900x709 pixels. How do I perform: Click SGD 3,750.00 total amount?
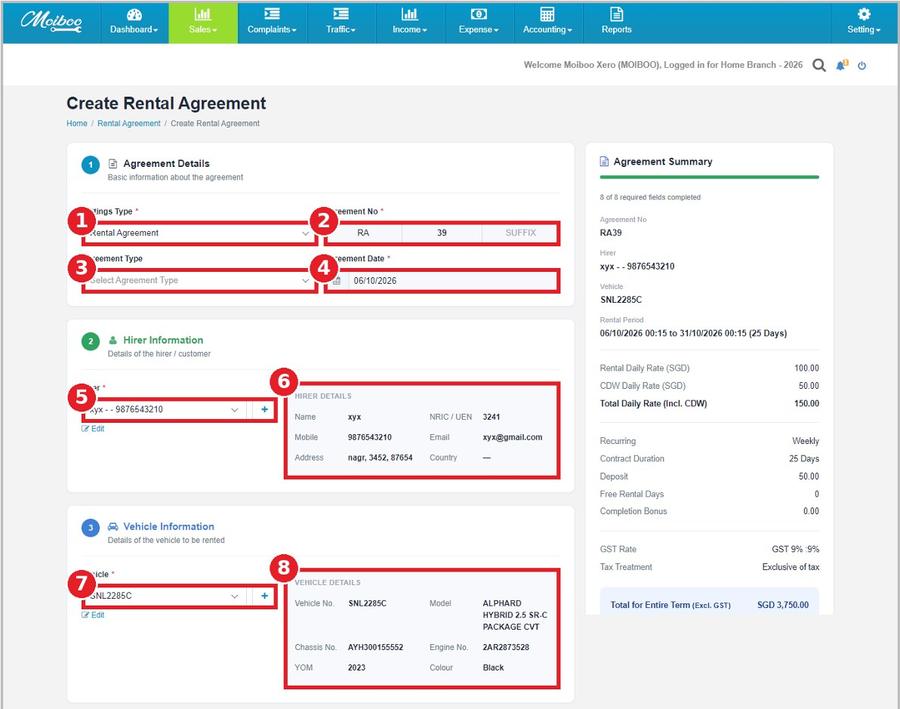point(783,605)
